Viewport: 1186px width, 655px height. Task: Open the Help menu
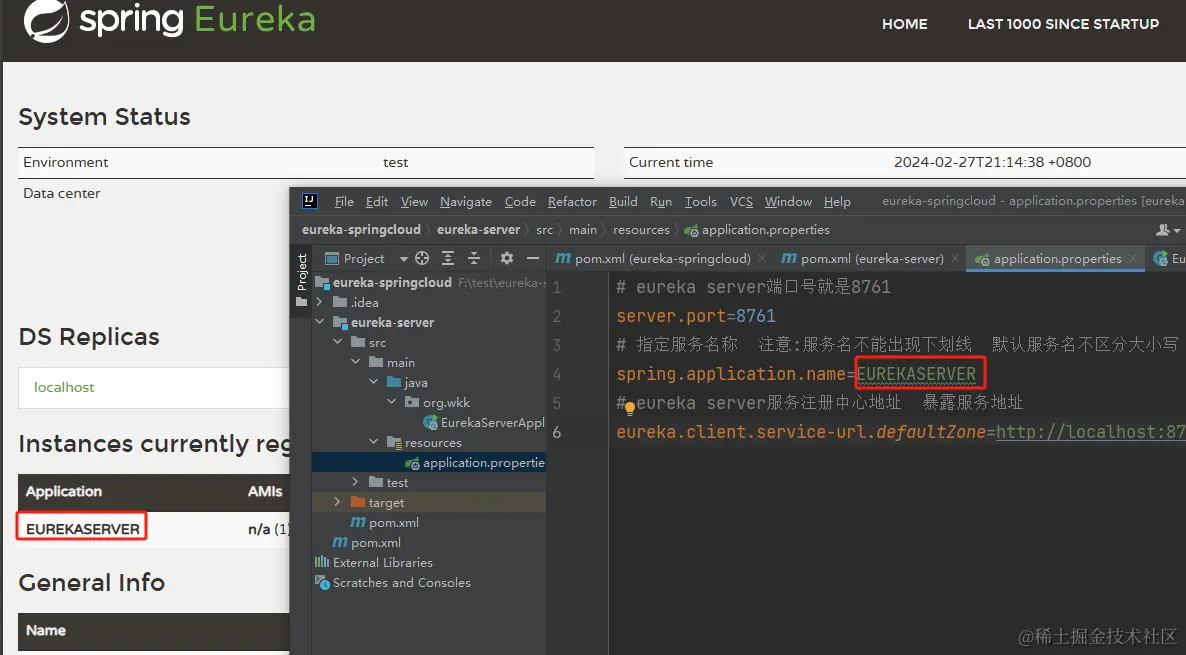tap(837, 201)
